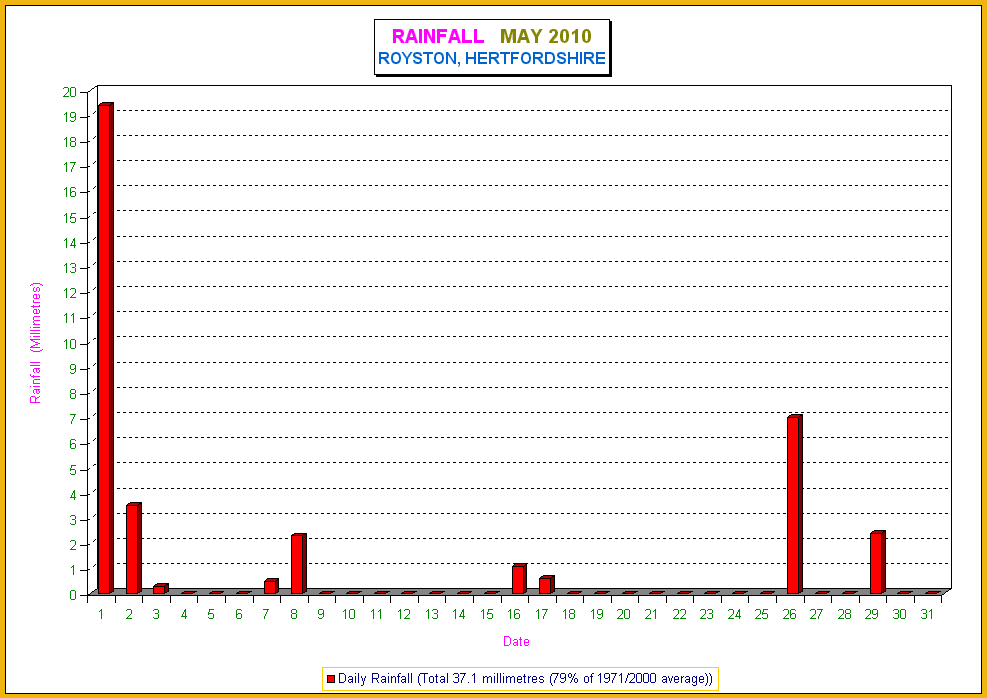Click the y-axis value 20
987x698 pixels.
click(x=69, y=92)
